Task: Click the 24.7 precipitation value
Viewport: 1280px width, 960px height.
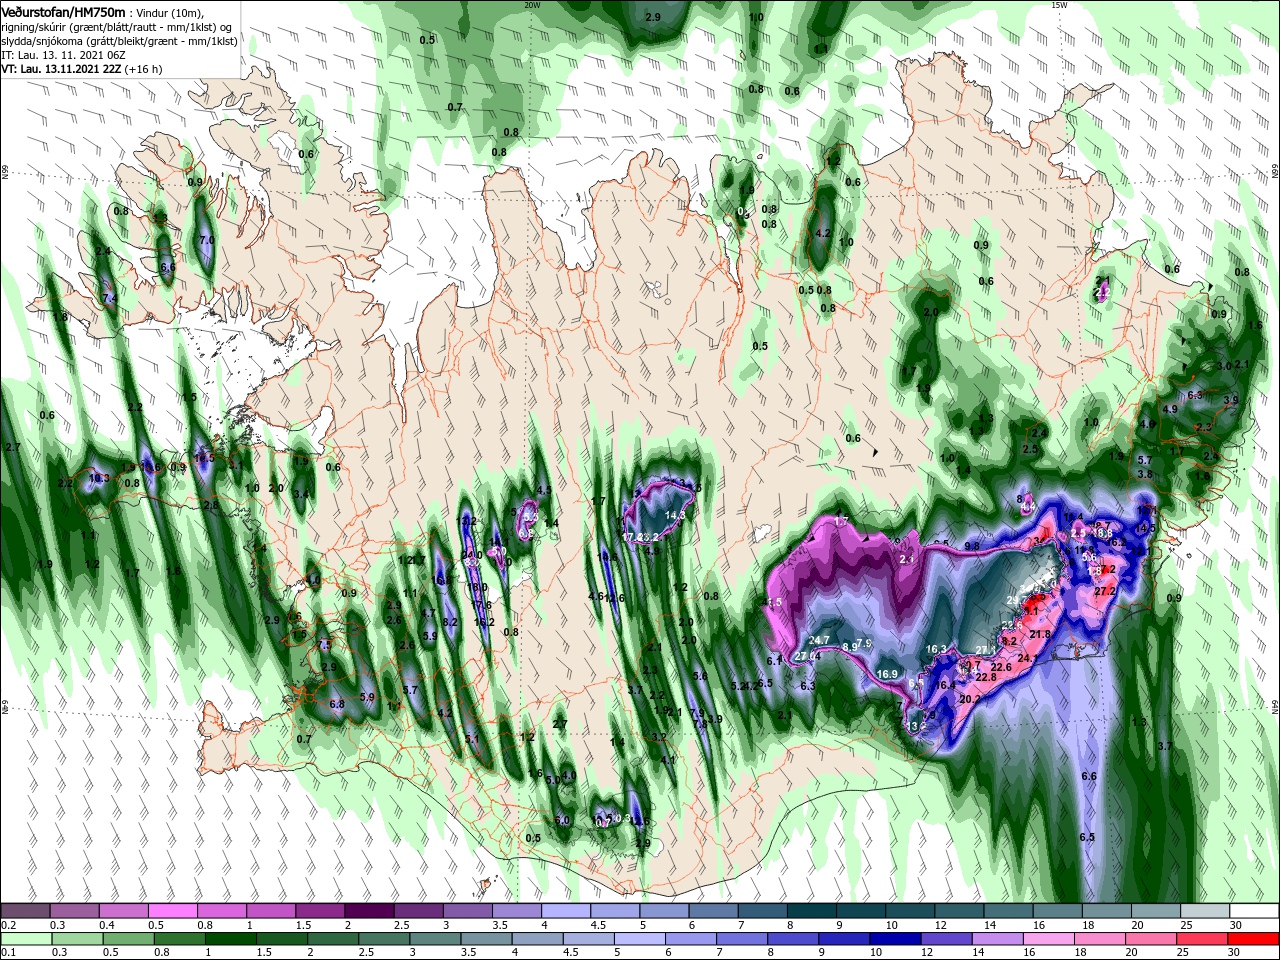Action: tap(819, 640)
